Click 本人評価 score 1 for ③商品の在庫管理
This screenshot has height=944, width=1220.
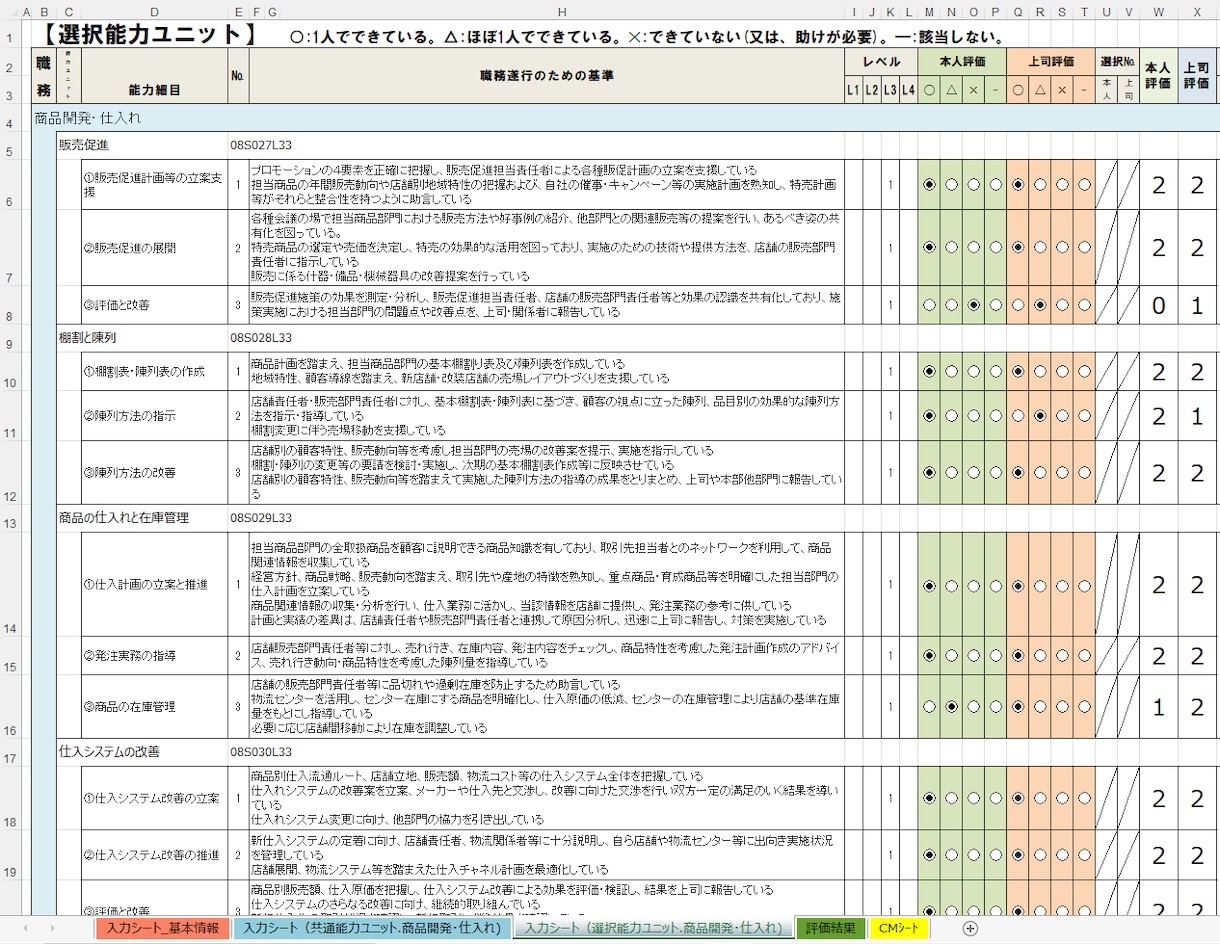[x=1158, y=707]
